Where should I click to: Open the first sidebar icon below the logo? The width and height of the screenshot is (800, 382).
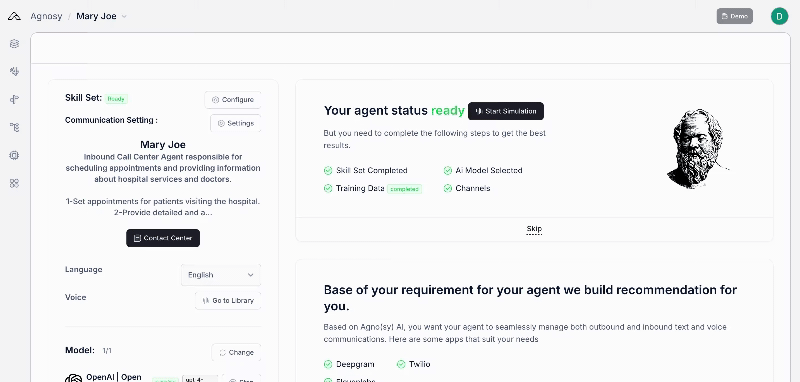(14, 44)
